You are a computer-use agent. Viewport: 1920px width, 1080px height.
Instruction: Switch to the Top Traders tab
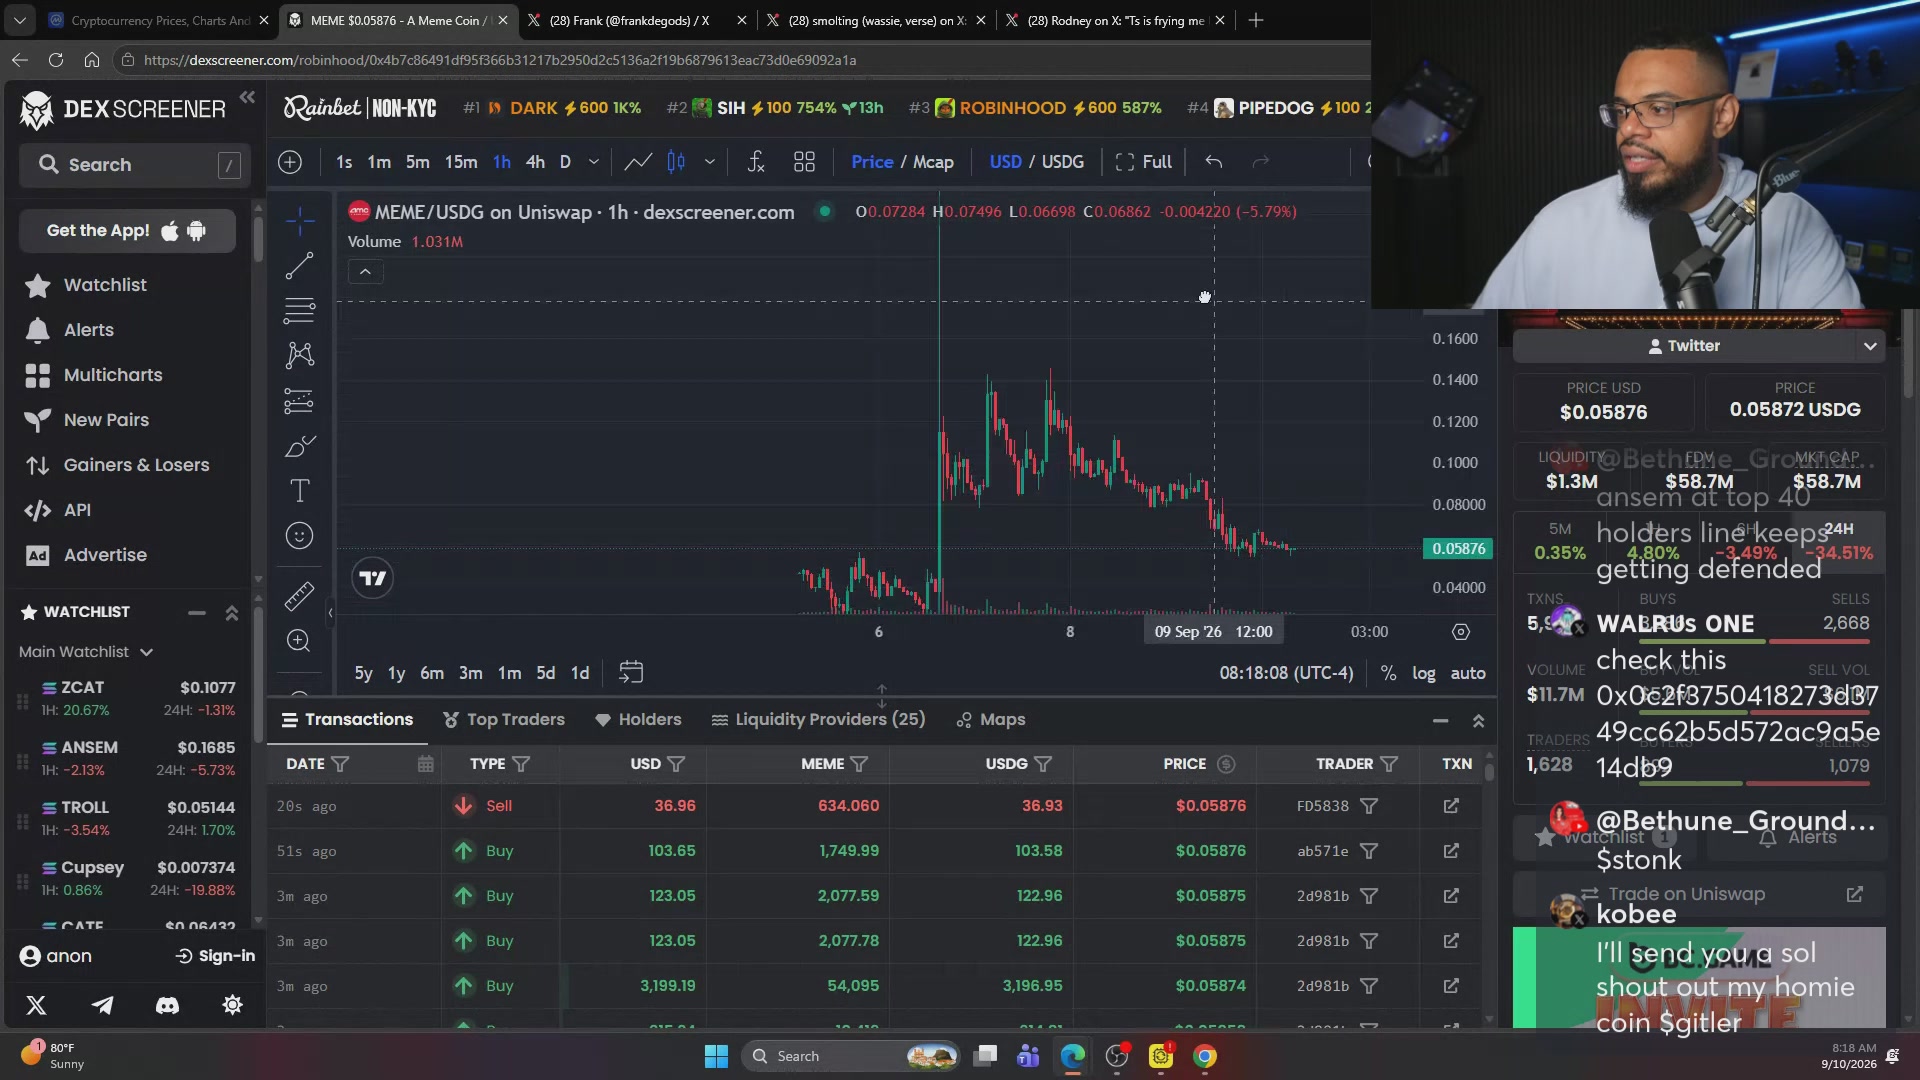[x=503, y=720]
